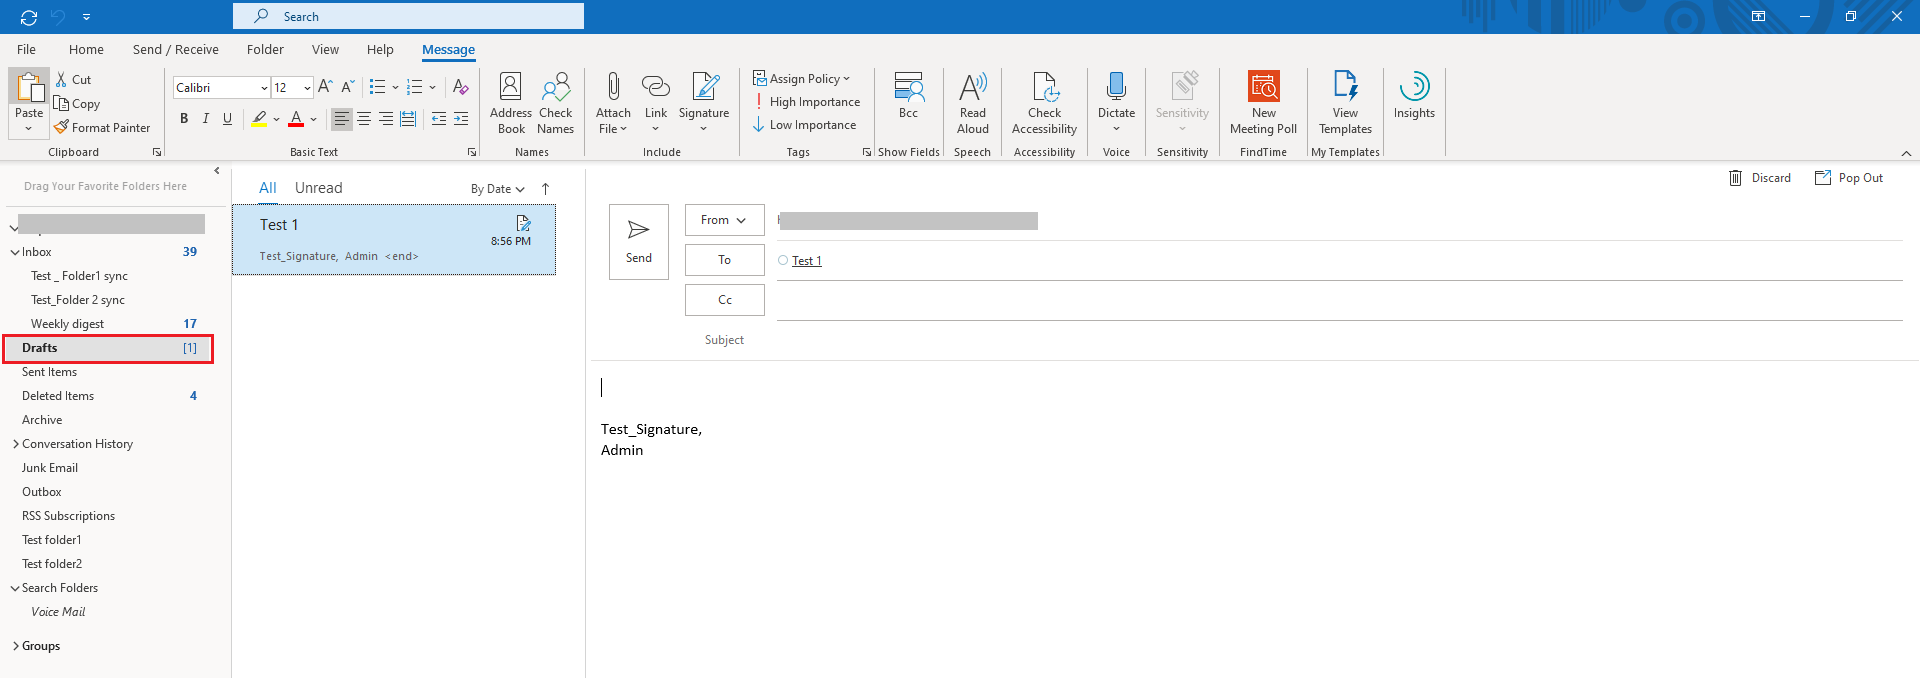Expand the Groups section

15,646
